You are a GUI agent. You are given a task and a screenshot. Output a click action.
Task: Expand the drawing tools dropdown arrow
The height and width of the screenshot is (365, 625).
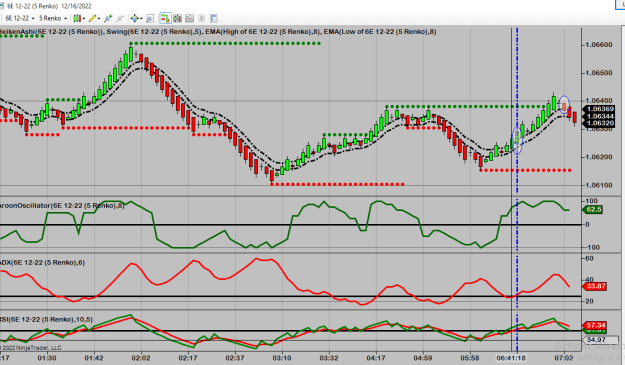tap(99, 18)
